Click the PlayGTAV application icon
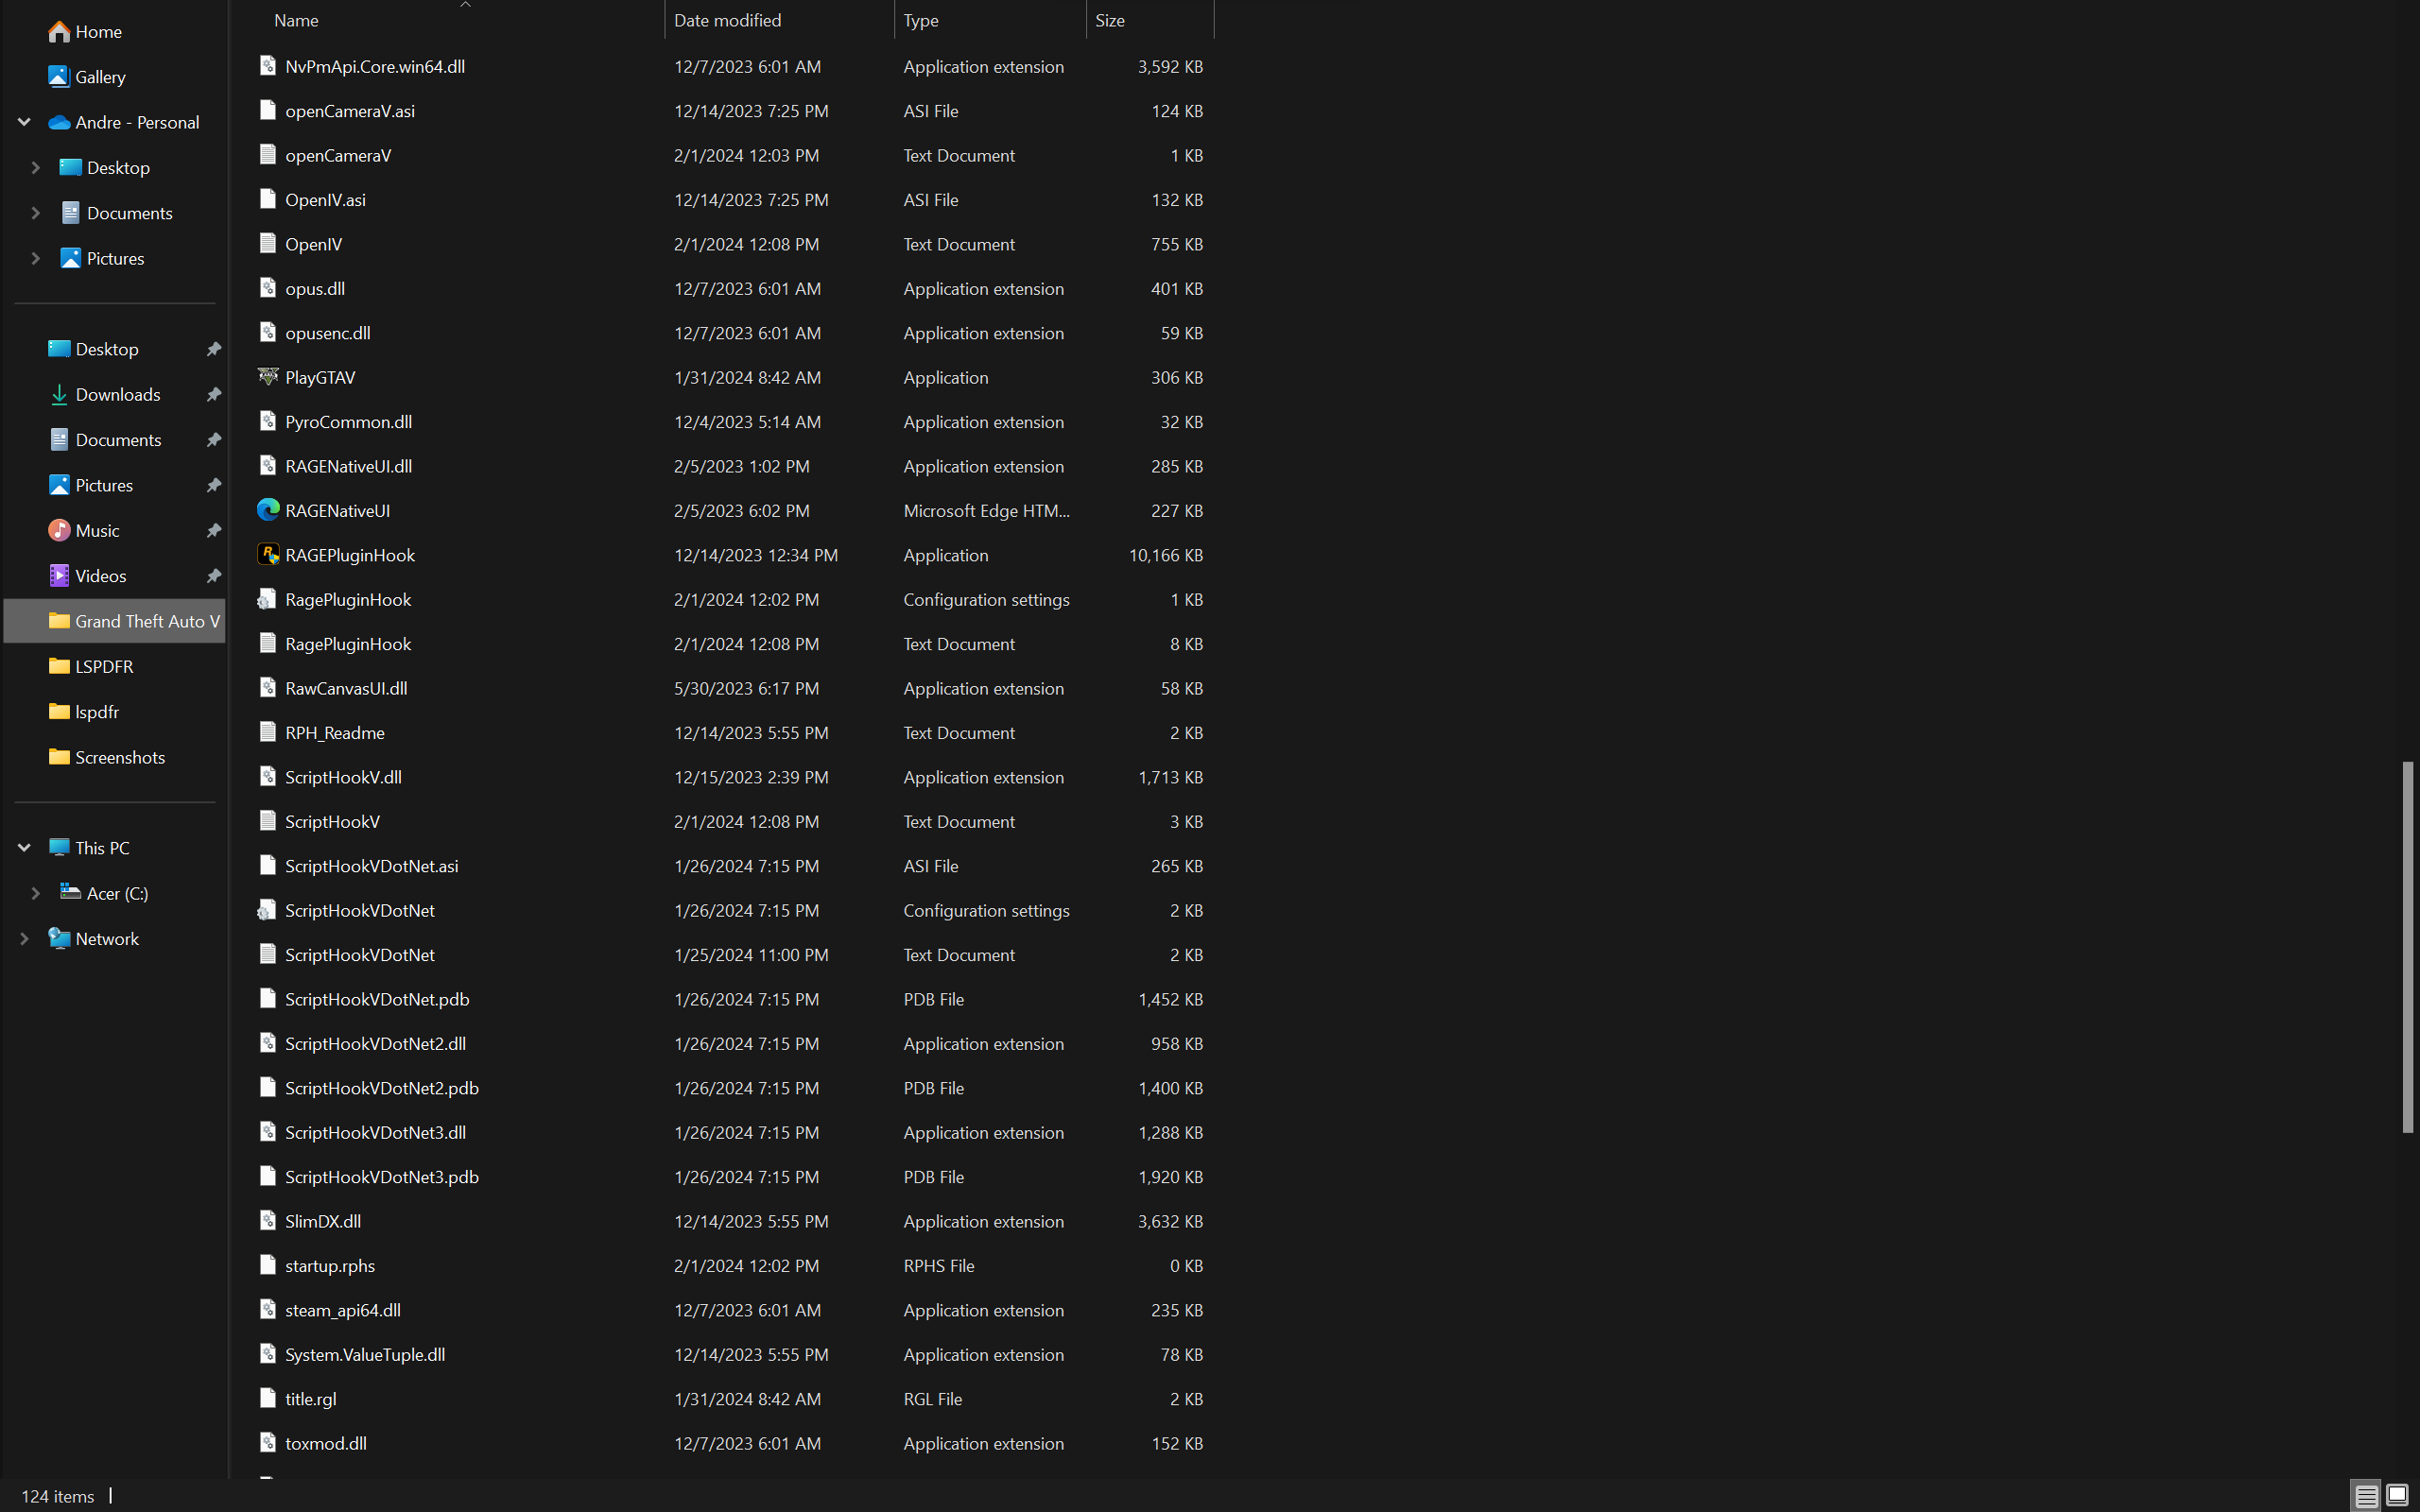 click(x=268, y=377)
